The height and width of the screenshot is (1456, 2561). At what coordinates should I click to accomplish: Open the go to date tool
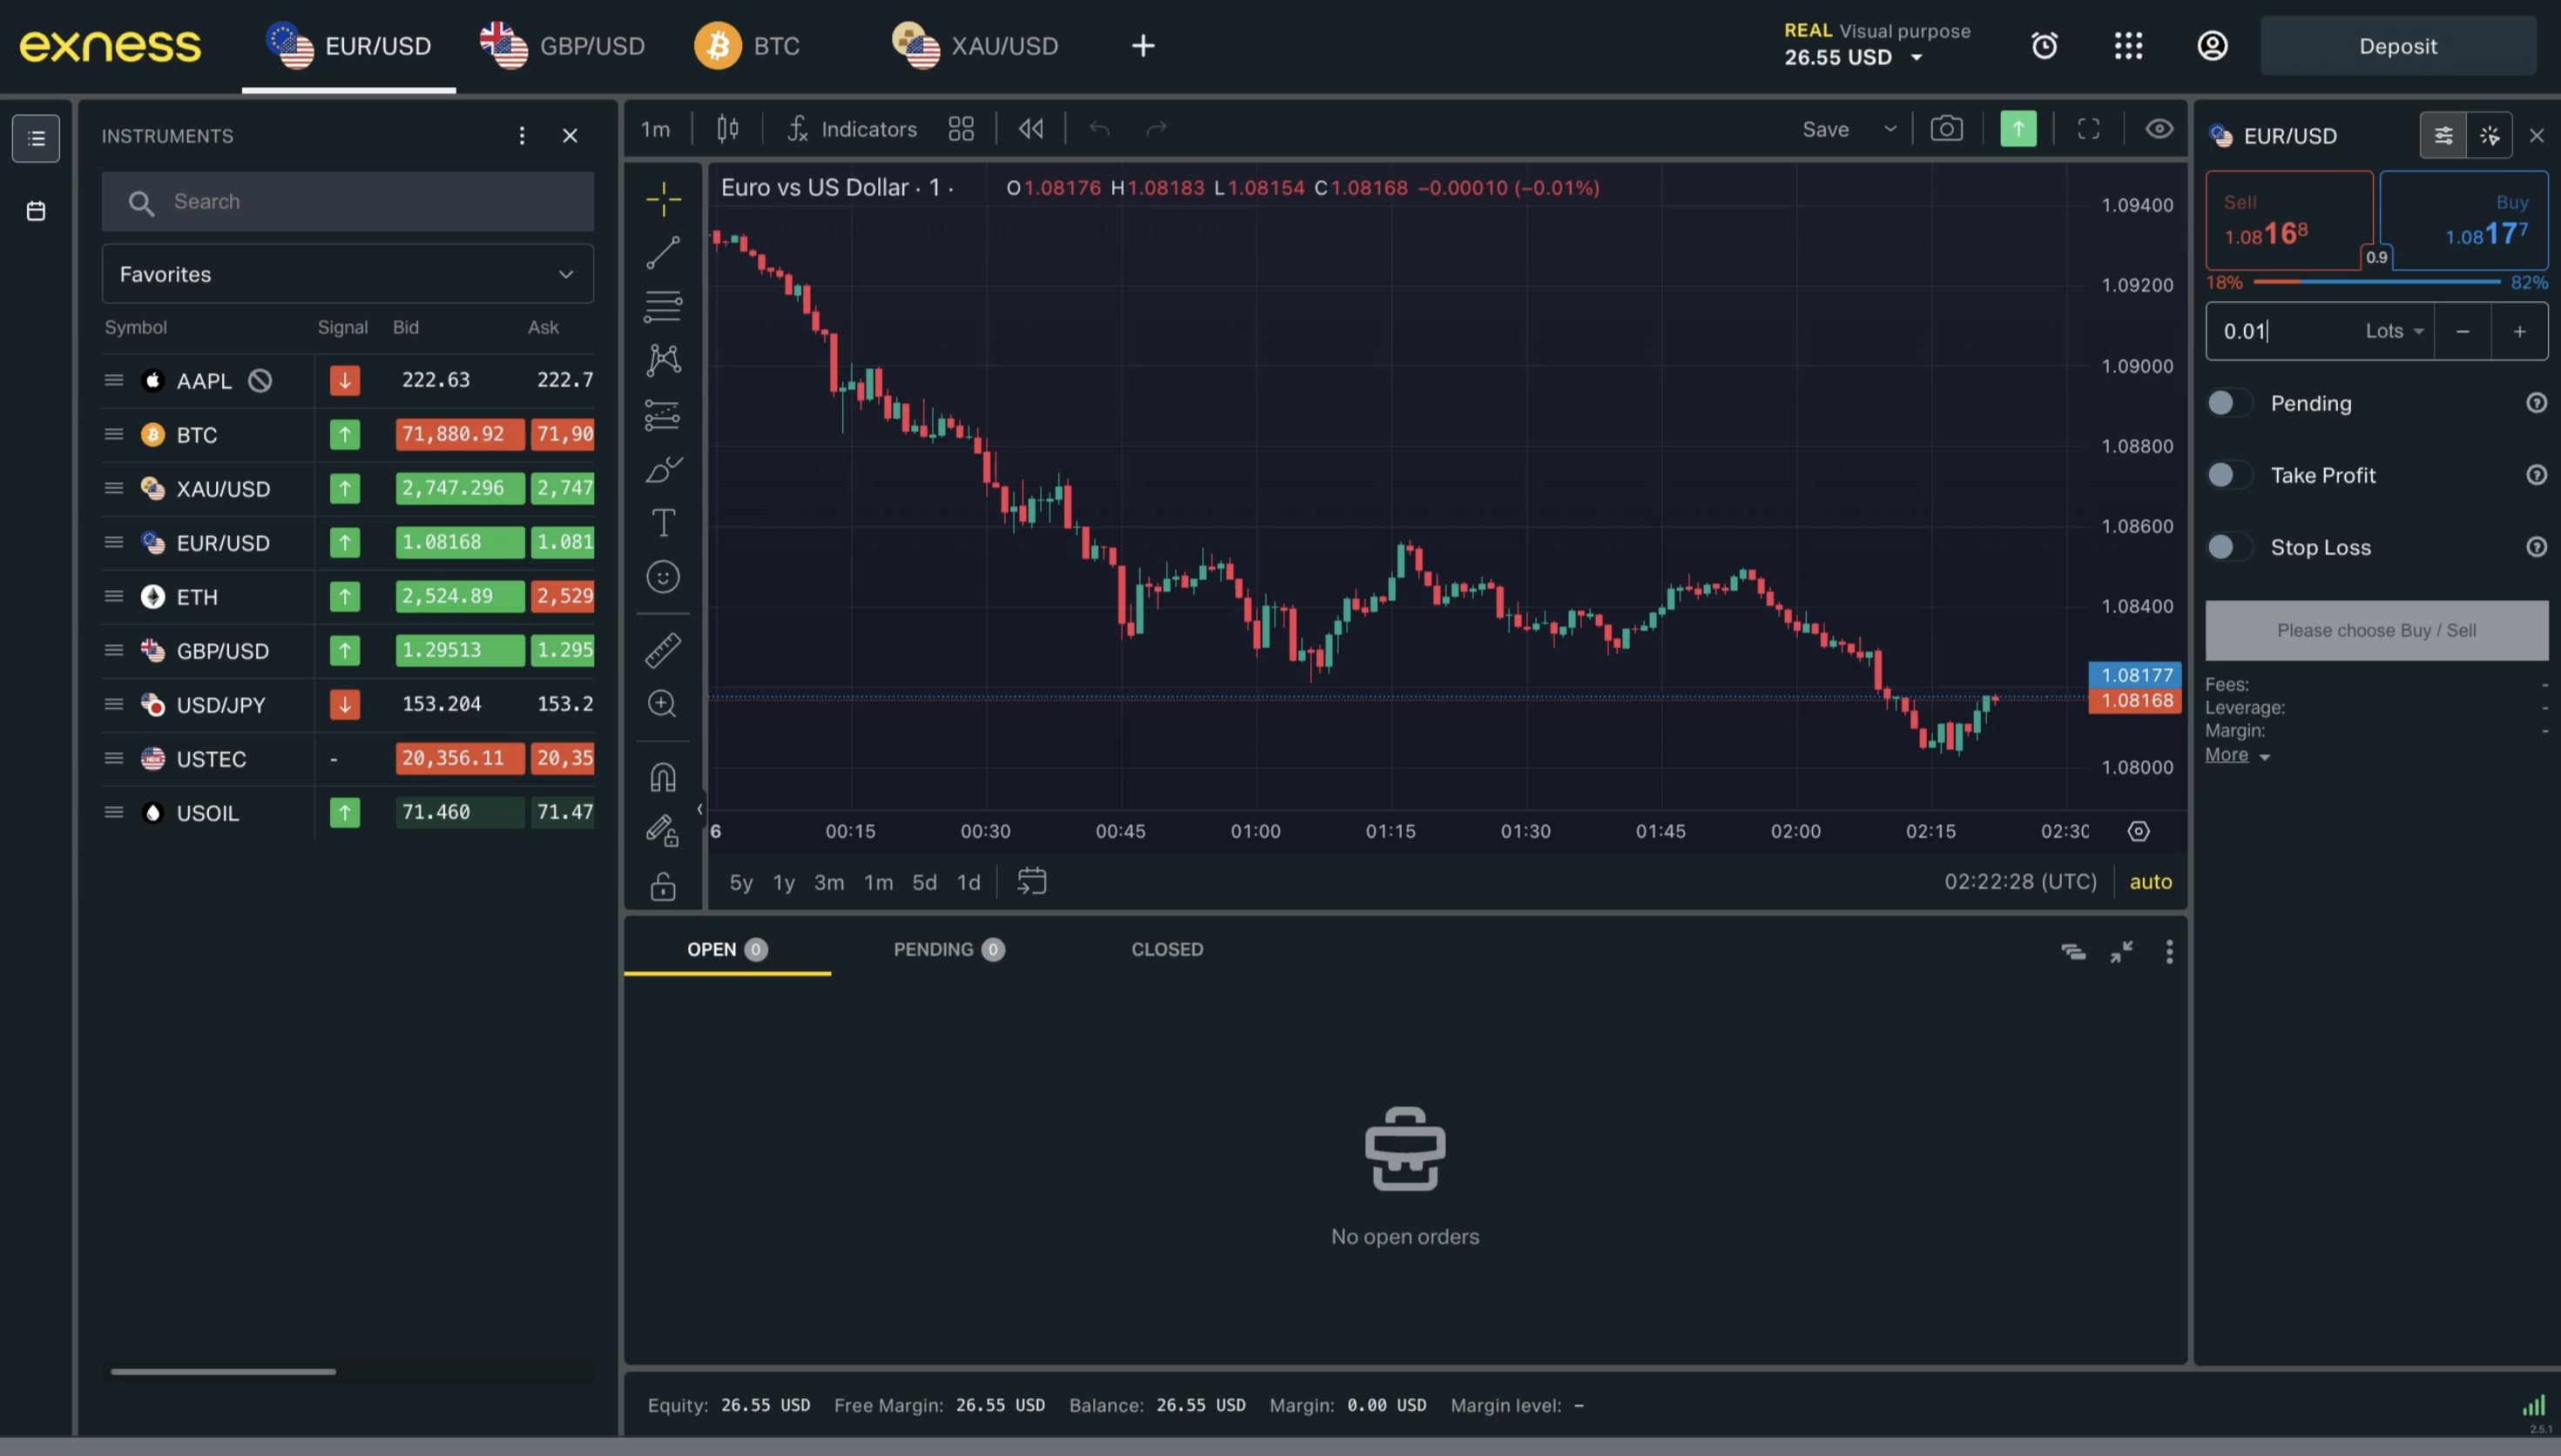tap(1031, 881)
